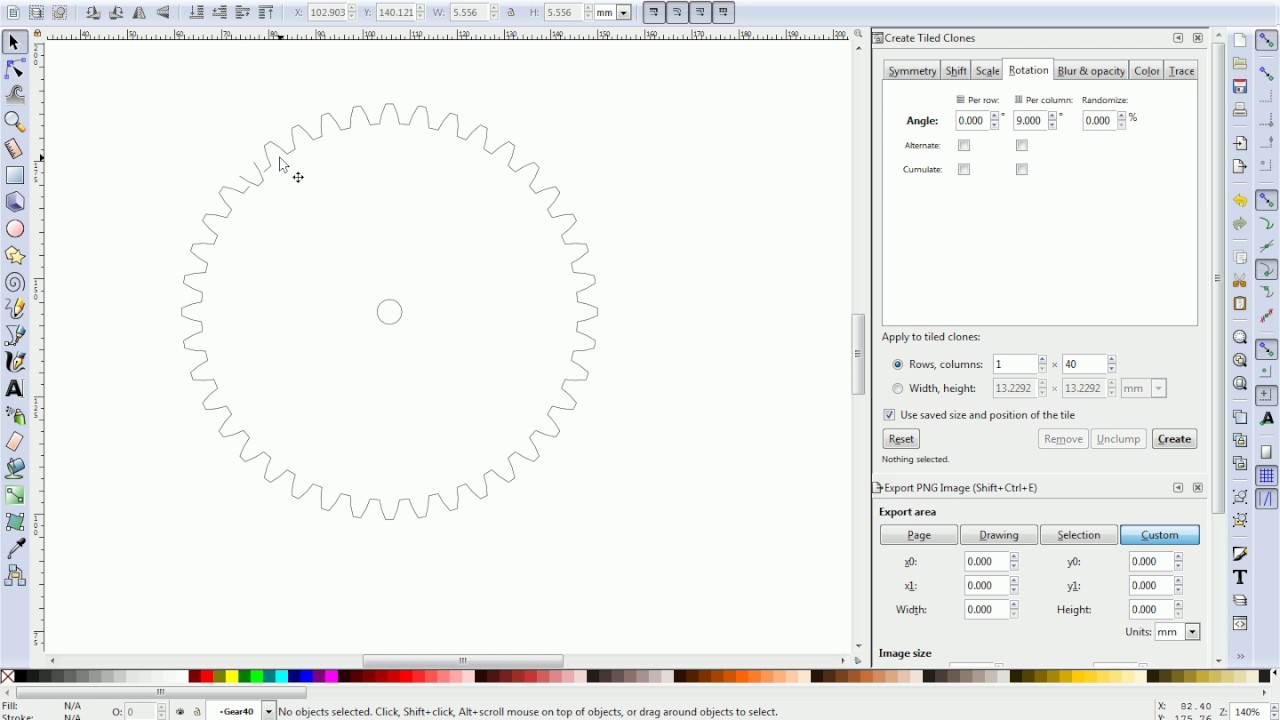Switch to the Symmetry tab
The height and width of the screenshot is (720, 1280).
pyautogui.click(x=912, y=71)
